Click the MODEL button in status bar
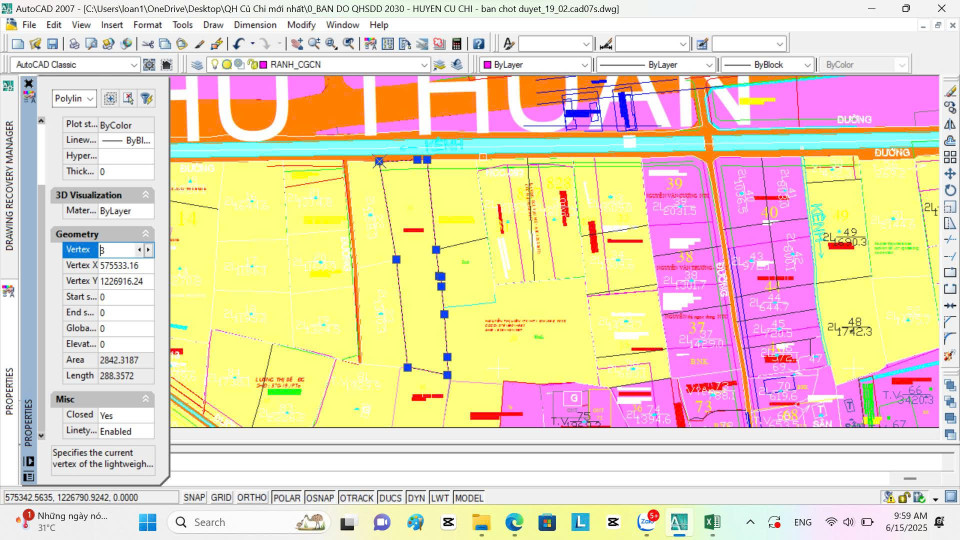 click(x=469, y=498)
